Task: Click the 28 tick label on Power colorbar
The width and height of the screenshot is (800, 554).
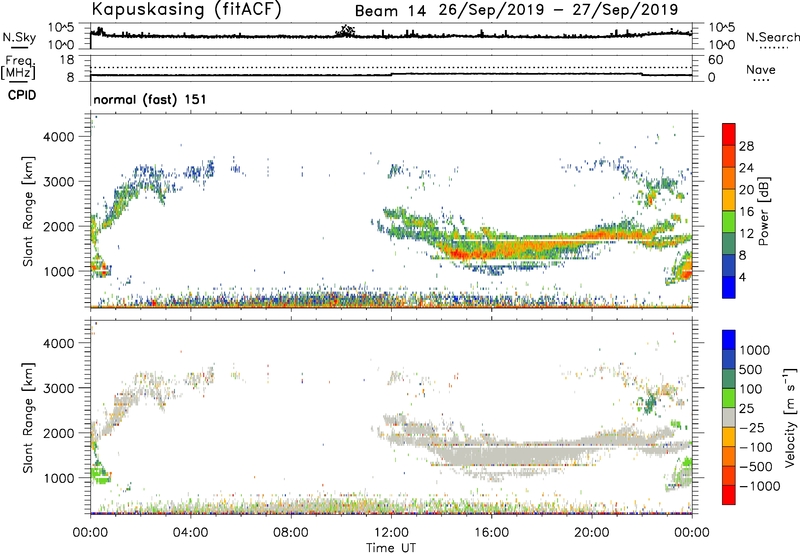Action: [746, 146]
